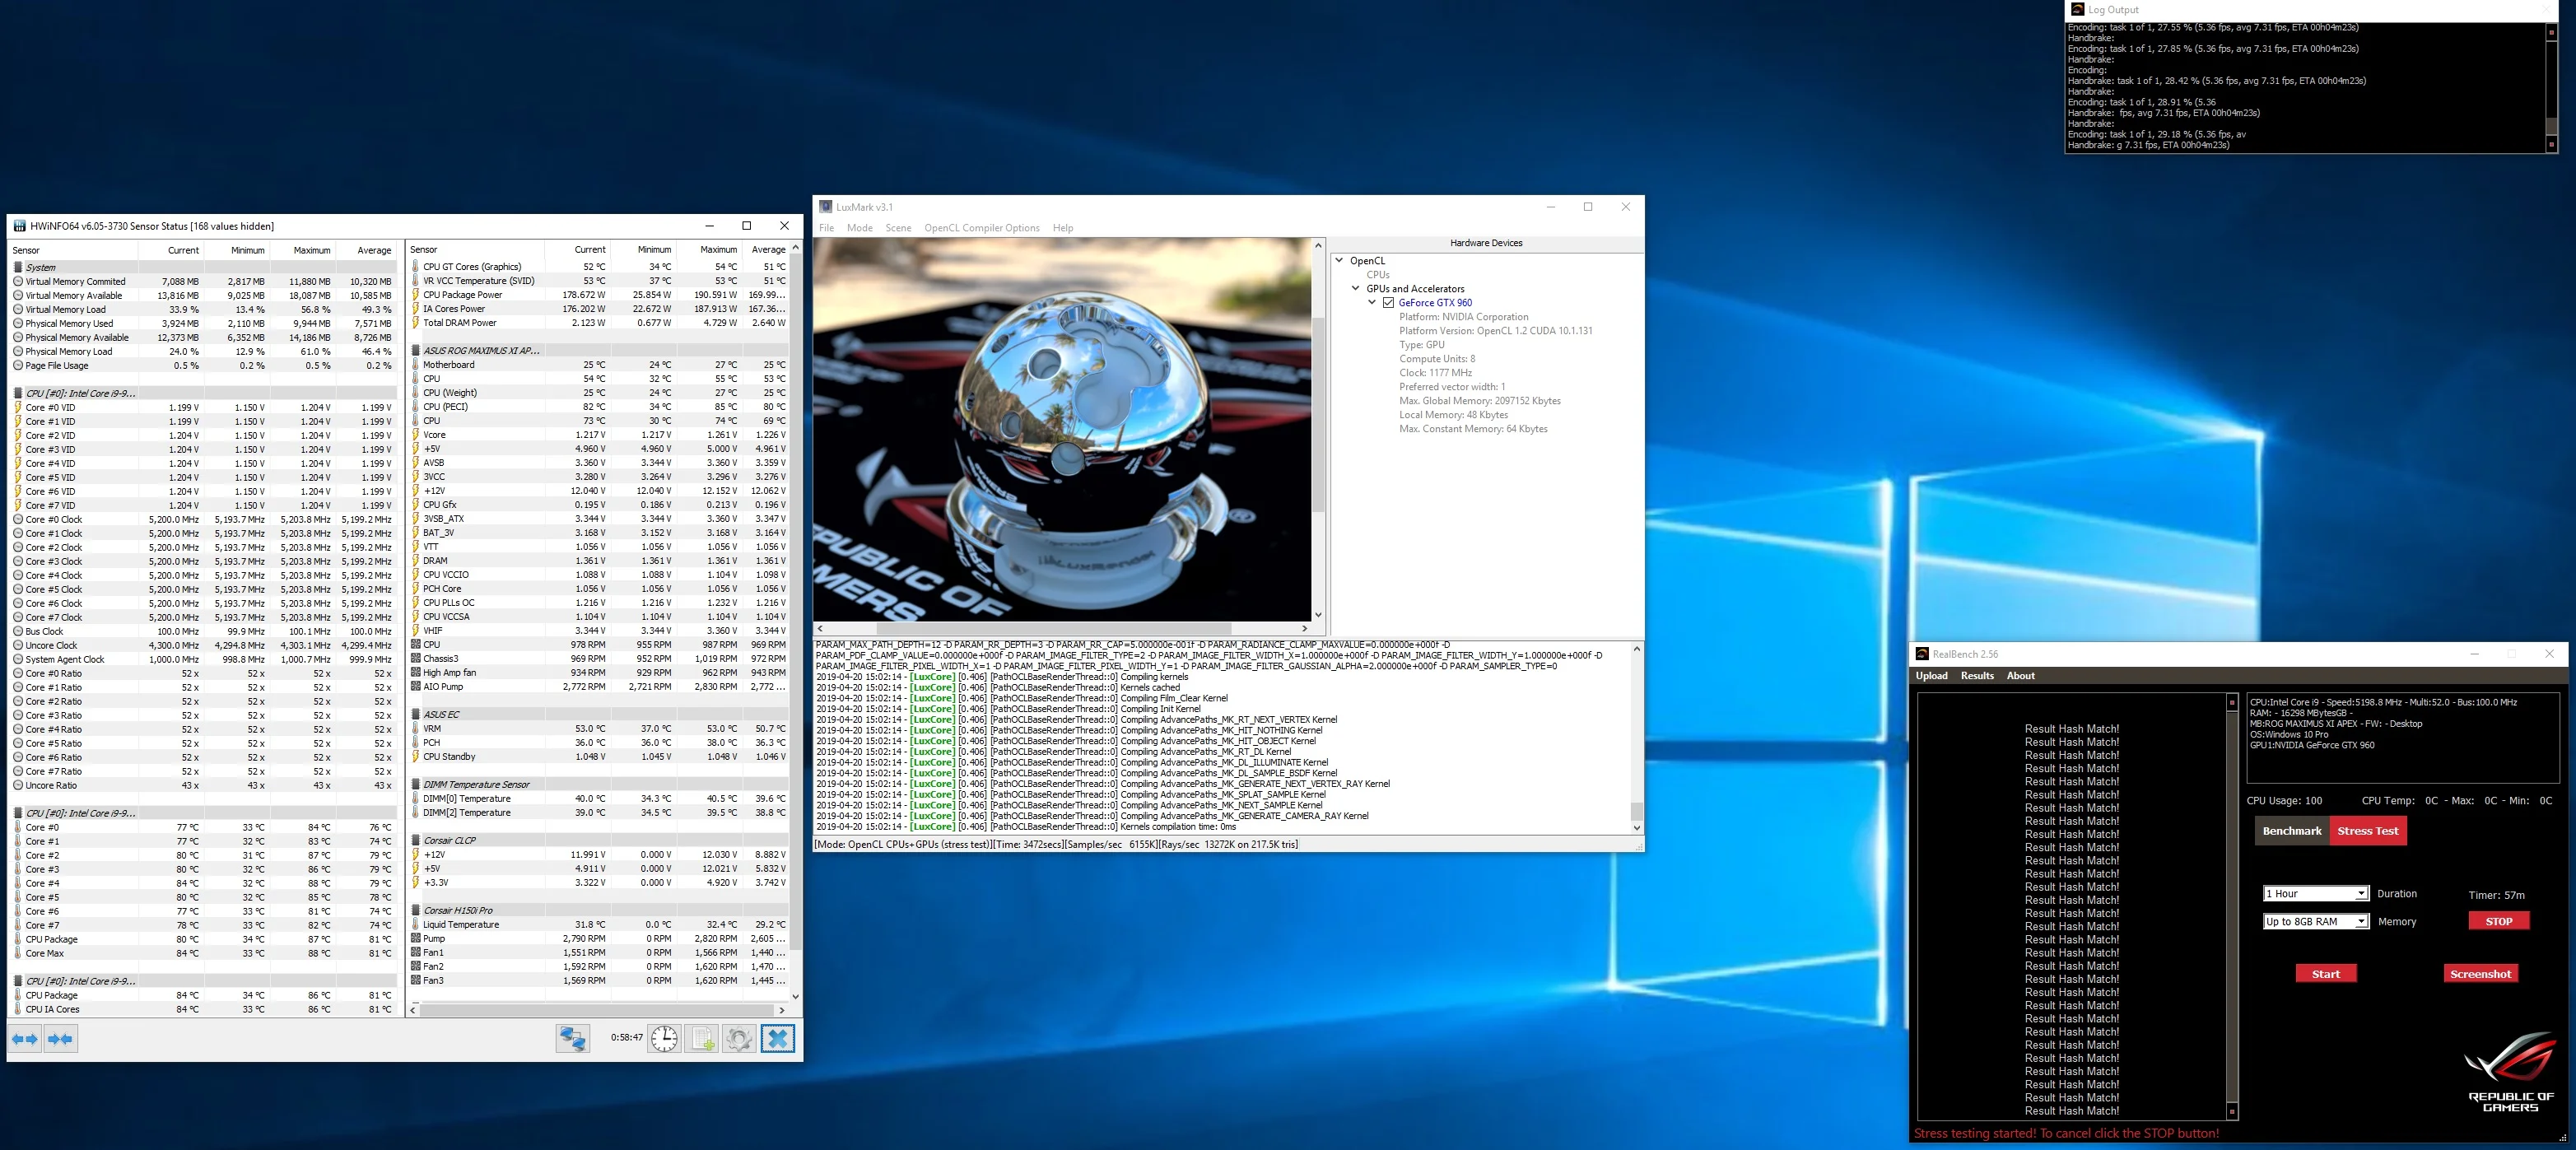This screenshot has width=2576, height=1150.
Task: Open LuxMark Mode menu
Action: click(x=859, y=228)
